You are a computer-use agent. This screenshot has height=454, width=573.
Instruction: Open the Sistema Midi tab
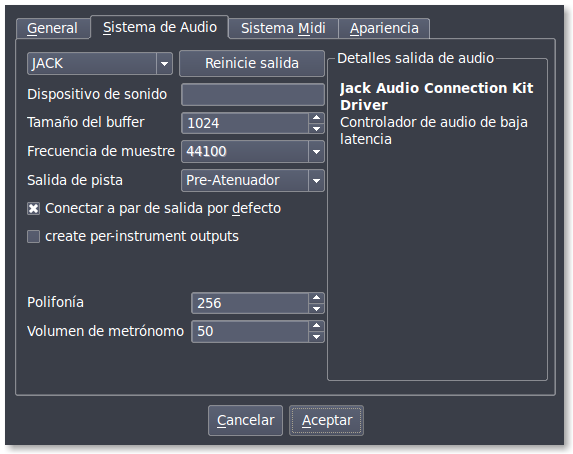coord(283,29)
